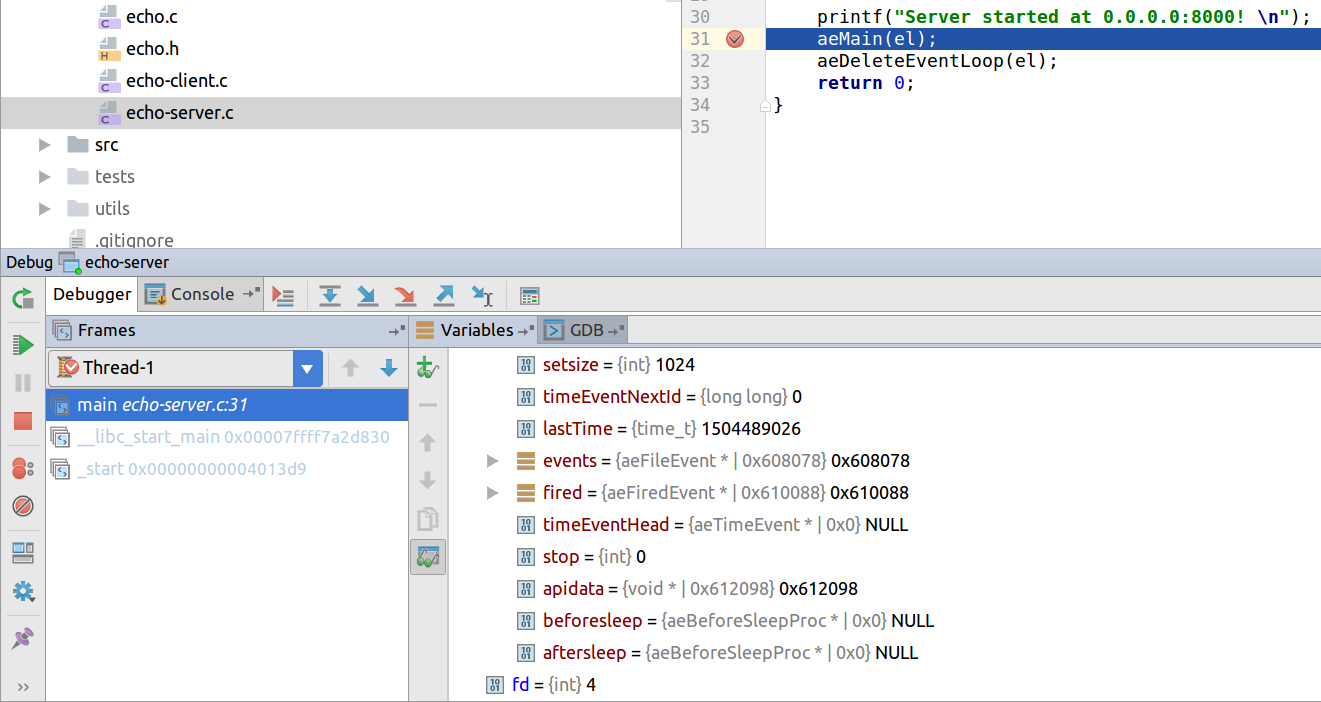
Task: Place cursor on aeDeleteEventLoop(el) line
Action: tap(937, 61)
